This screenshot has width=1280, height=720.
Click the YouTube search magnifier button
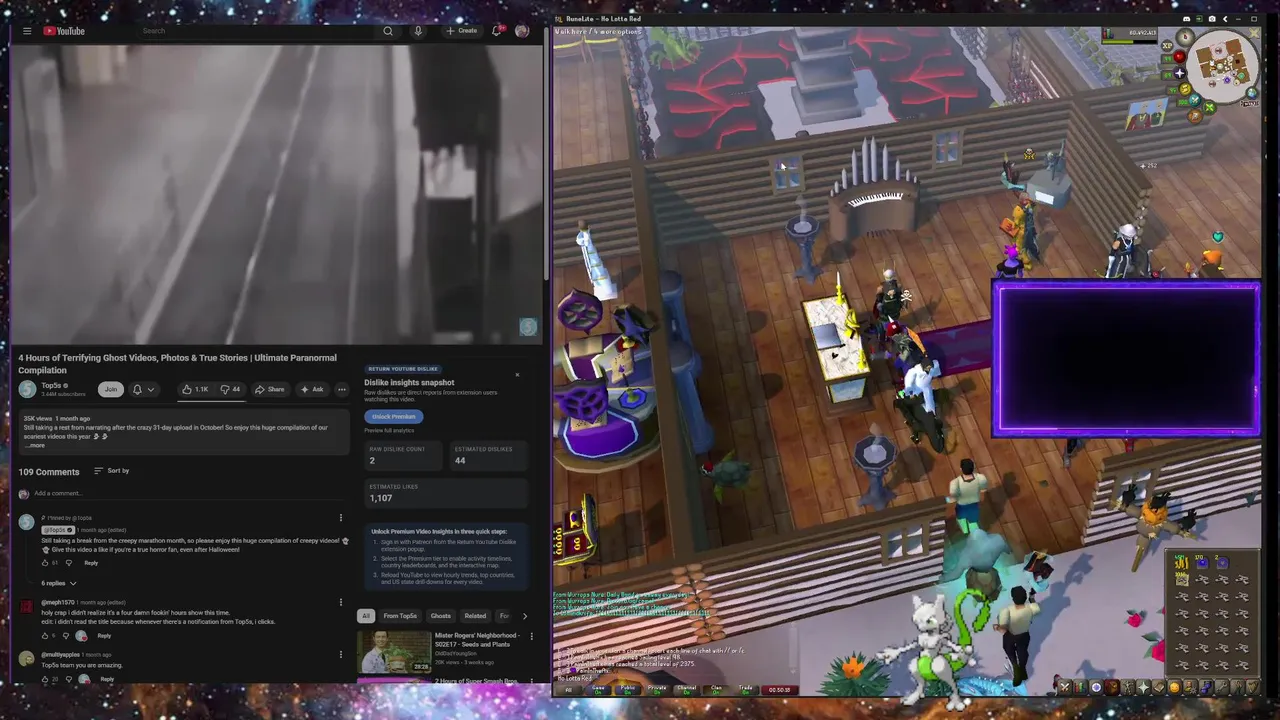pos(388,31)
